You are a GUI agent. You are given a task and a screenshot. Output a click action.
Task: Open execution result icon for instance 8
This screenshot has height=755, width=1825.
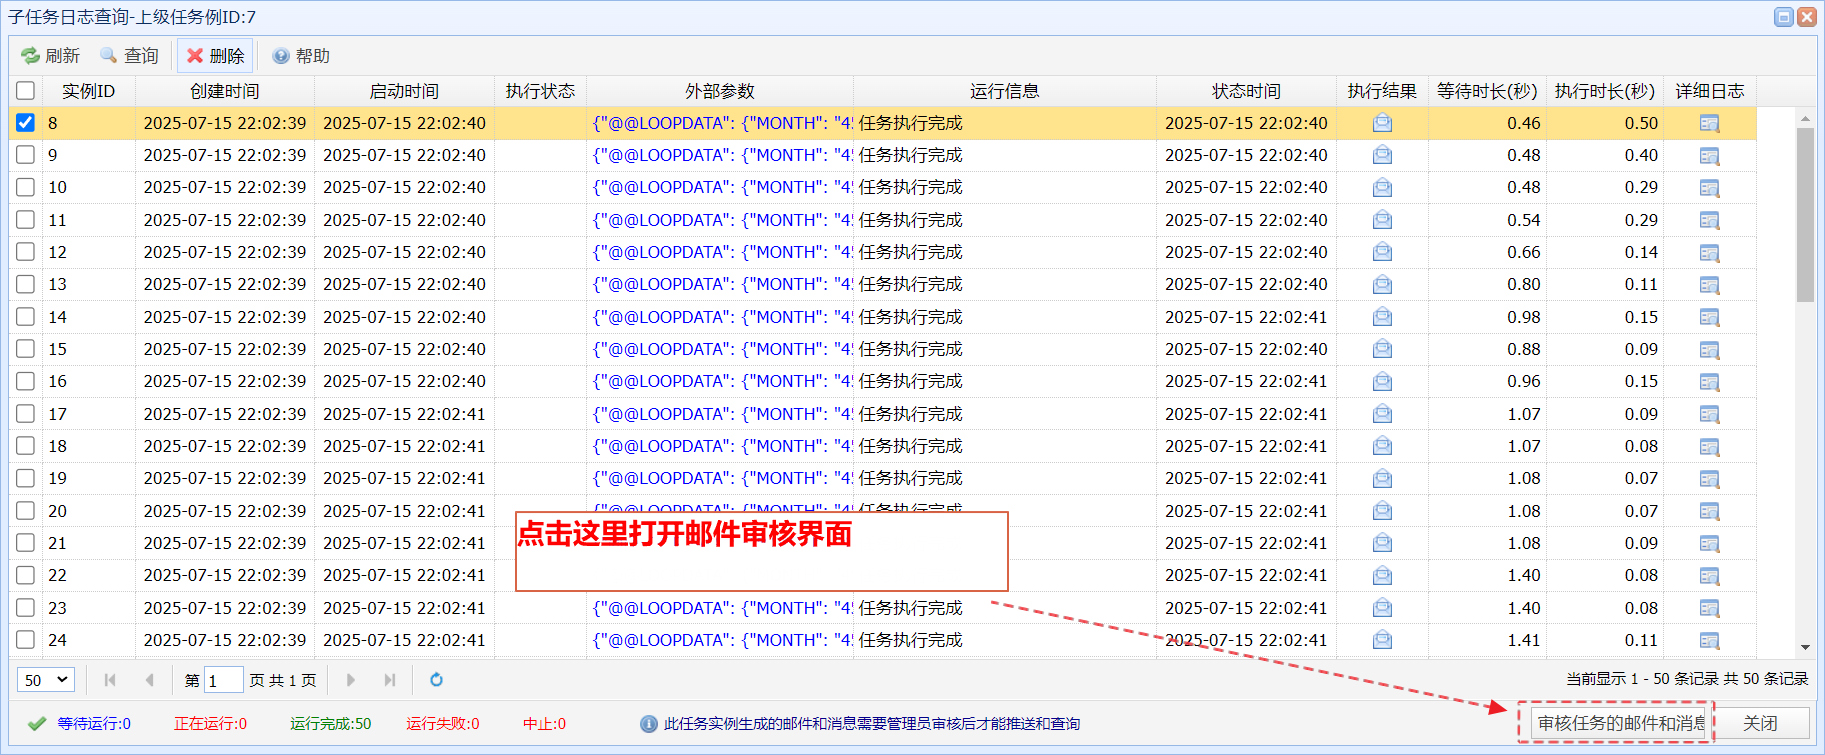1382,123
